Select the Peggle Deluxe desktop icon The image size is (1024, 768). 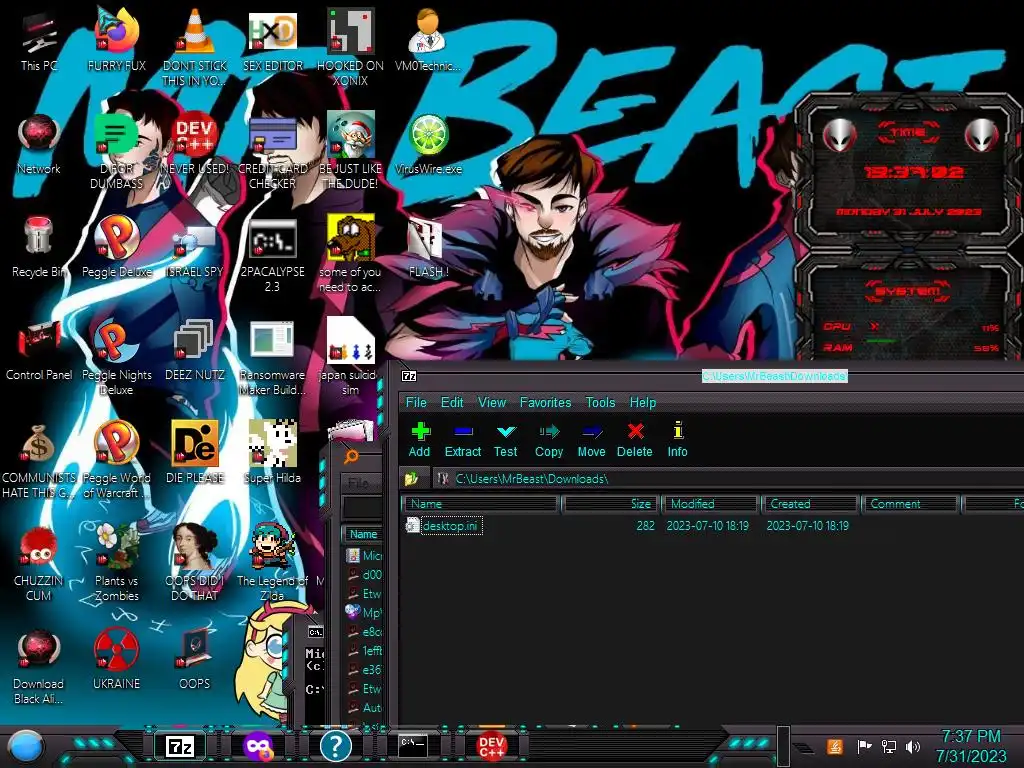[117, 247]
